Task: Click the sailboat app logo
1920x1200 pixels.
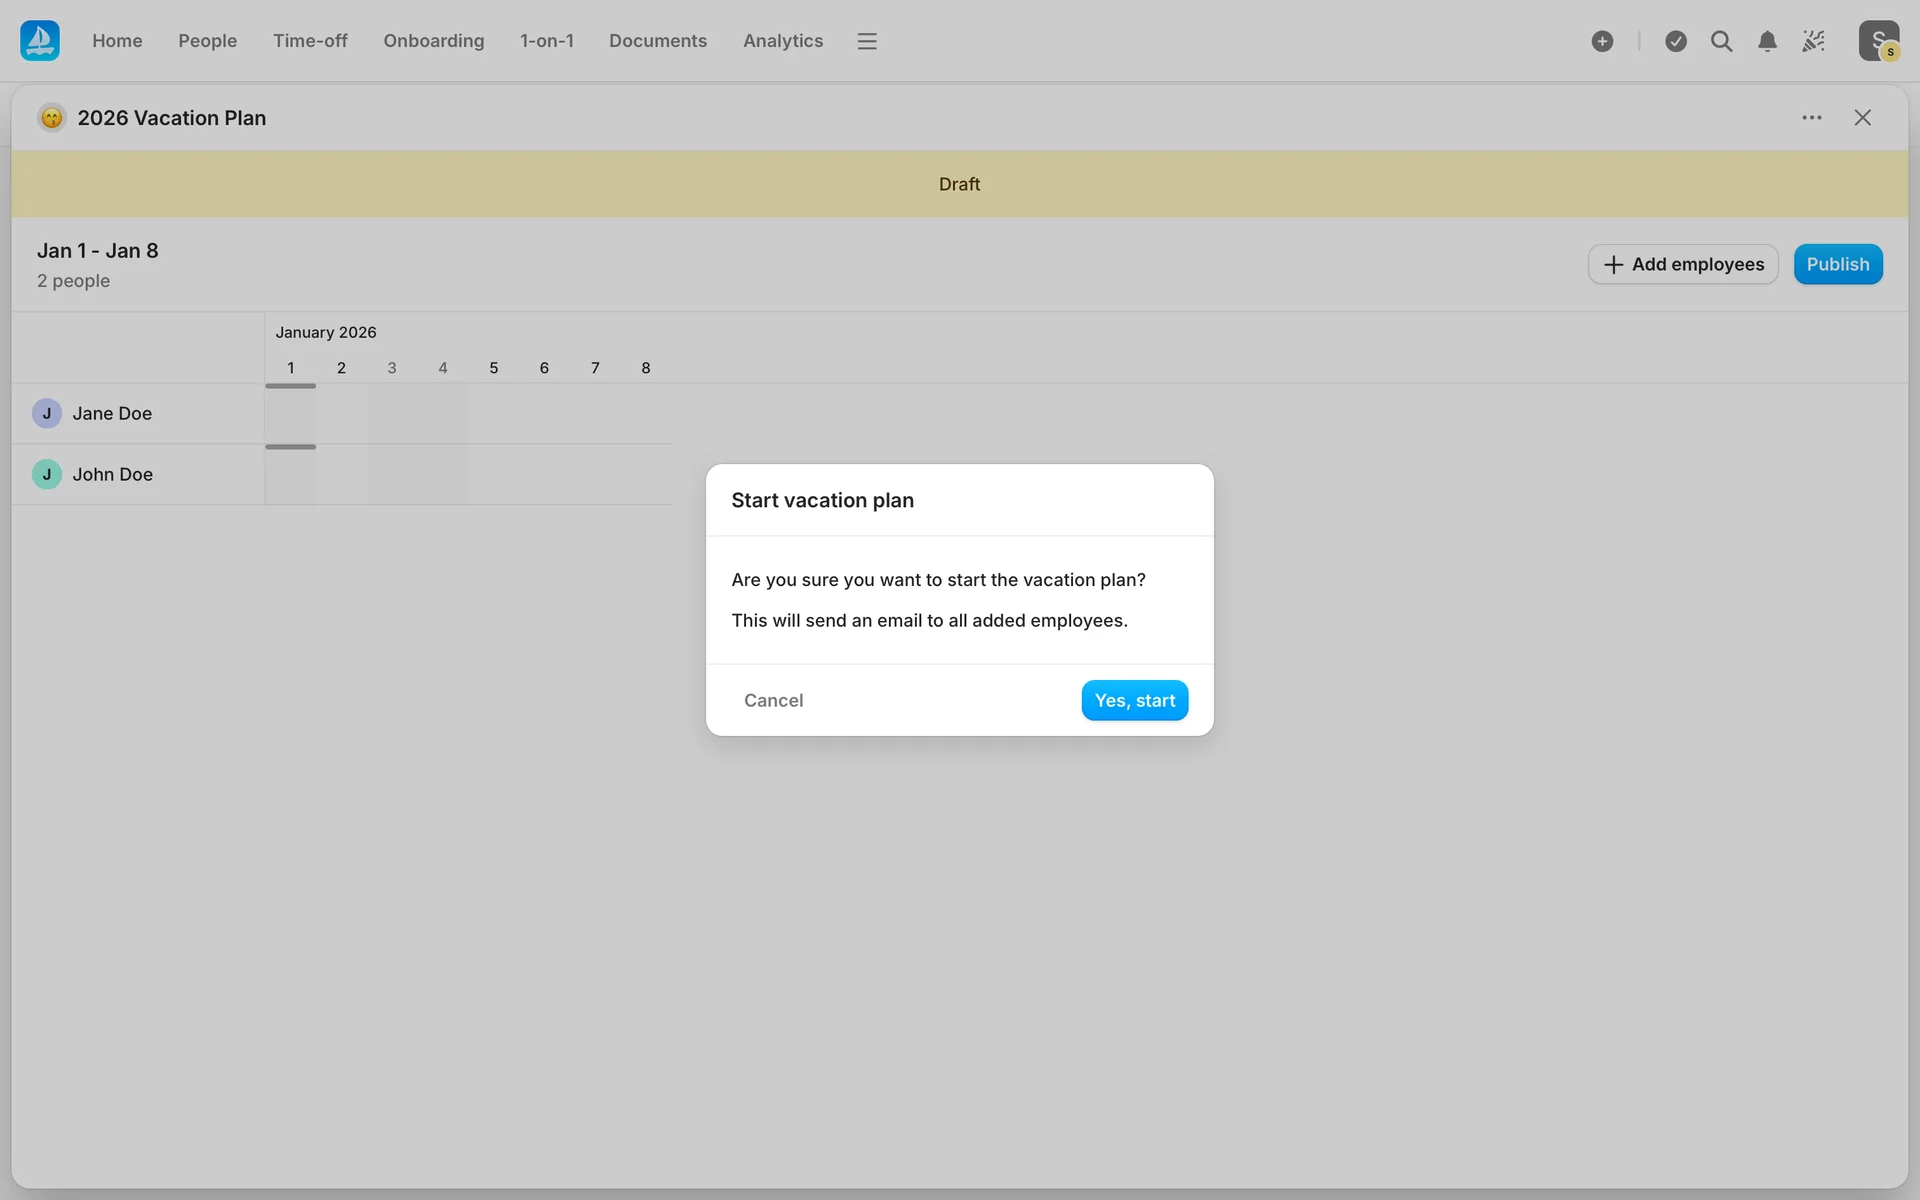Action: coord(40,41)
